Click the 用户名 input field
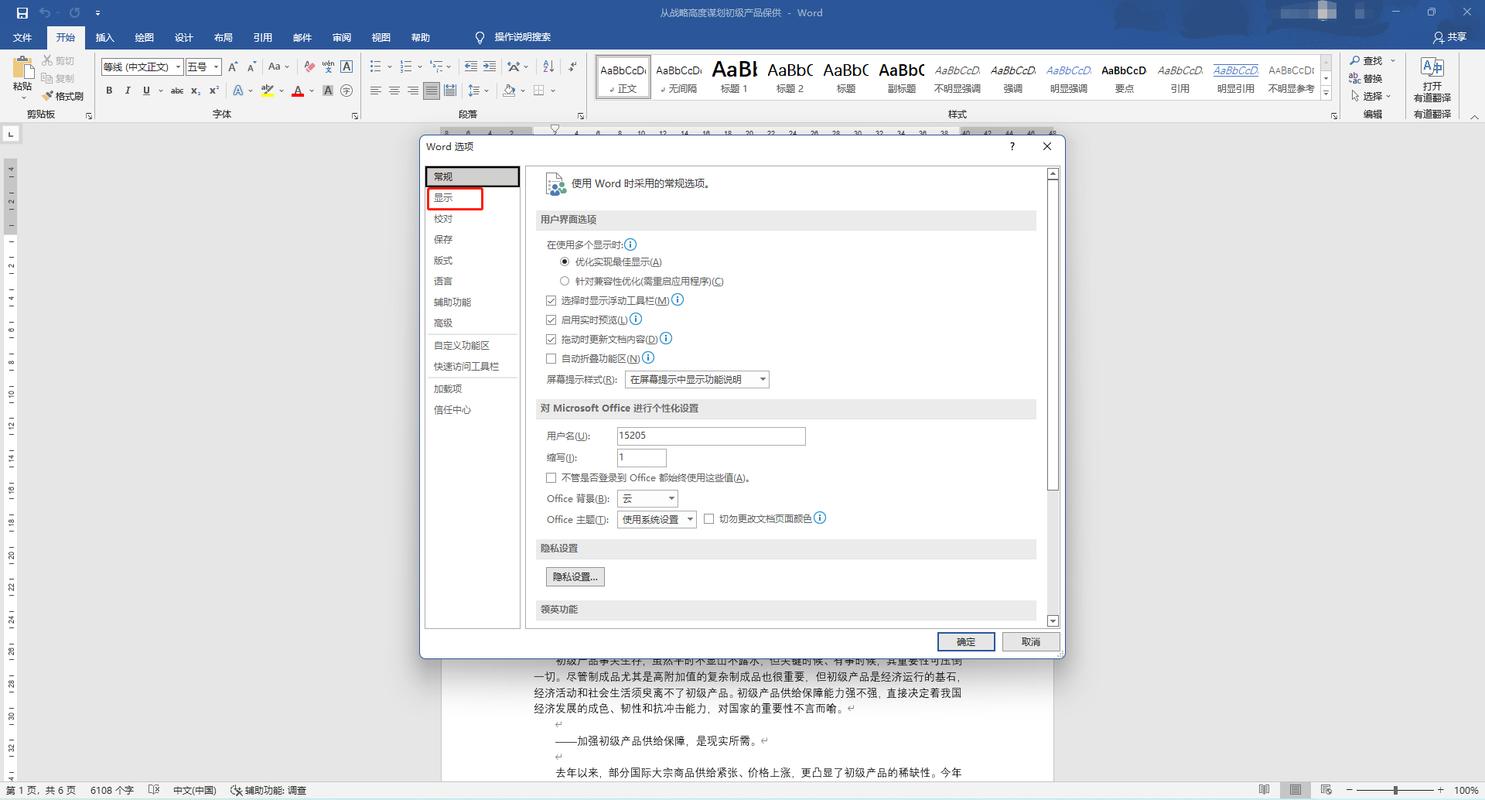The image size is (1485, 800). click(710, 436)
